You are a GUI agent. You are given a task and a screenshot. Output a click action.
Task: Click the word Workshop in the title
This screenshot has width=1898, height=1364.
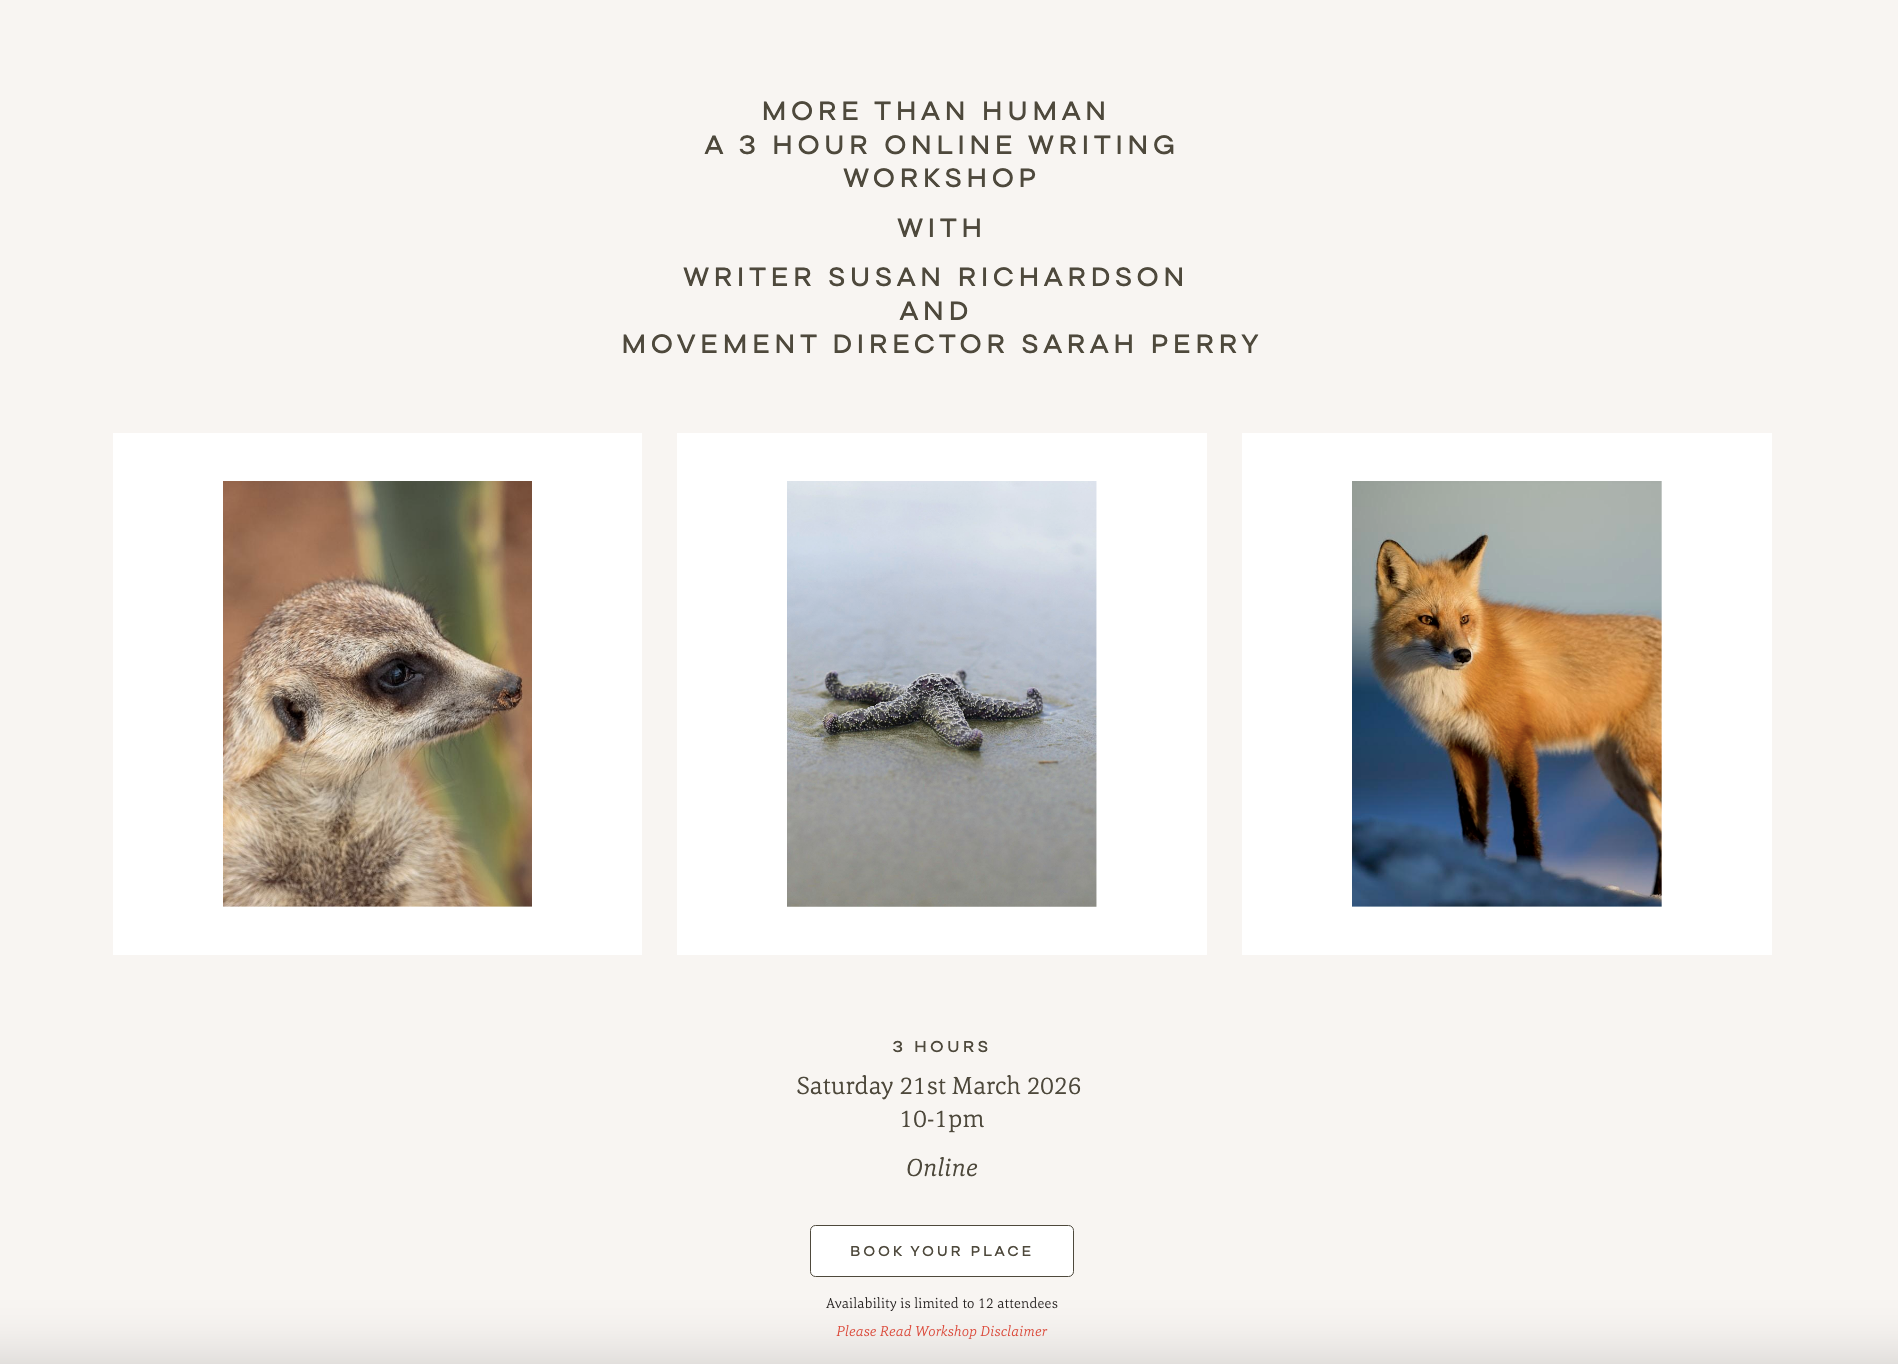(x=941, y=178)
